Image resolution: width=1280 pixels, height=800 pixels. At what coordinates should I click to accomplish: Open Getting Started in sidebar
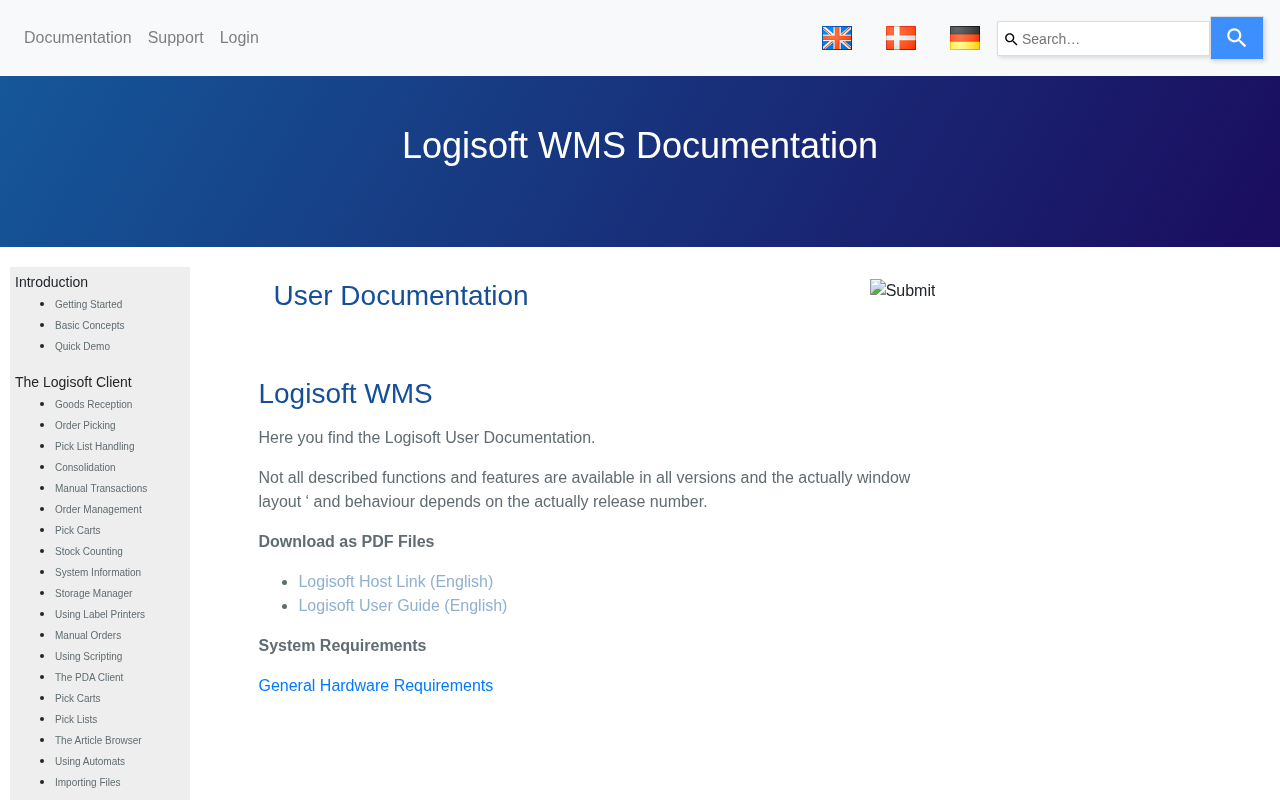point(89,305)
